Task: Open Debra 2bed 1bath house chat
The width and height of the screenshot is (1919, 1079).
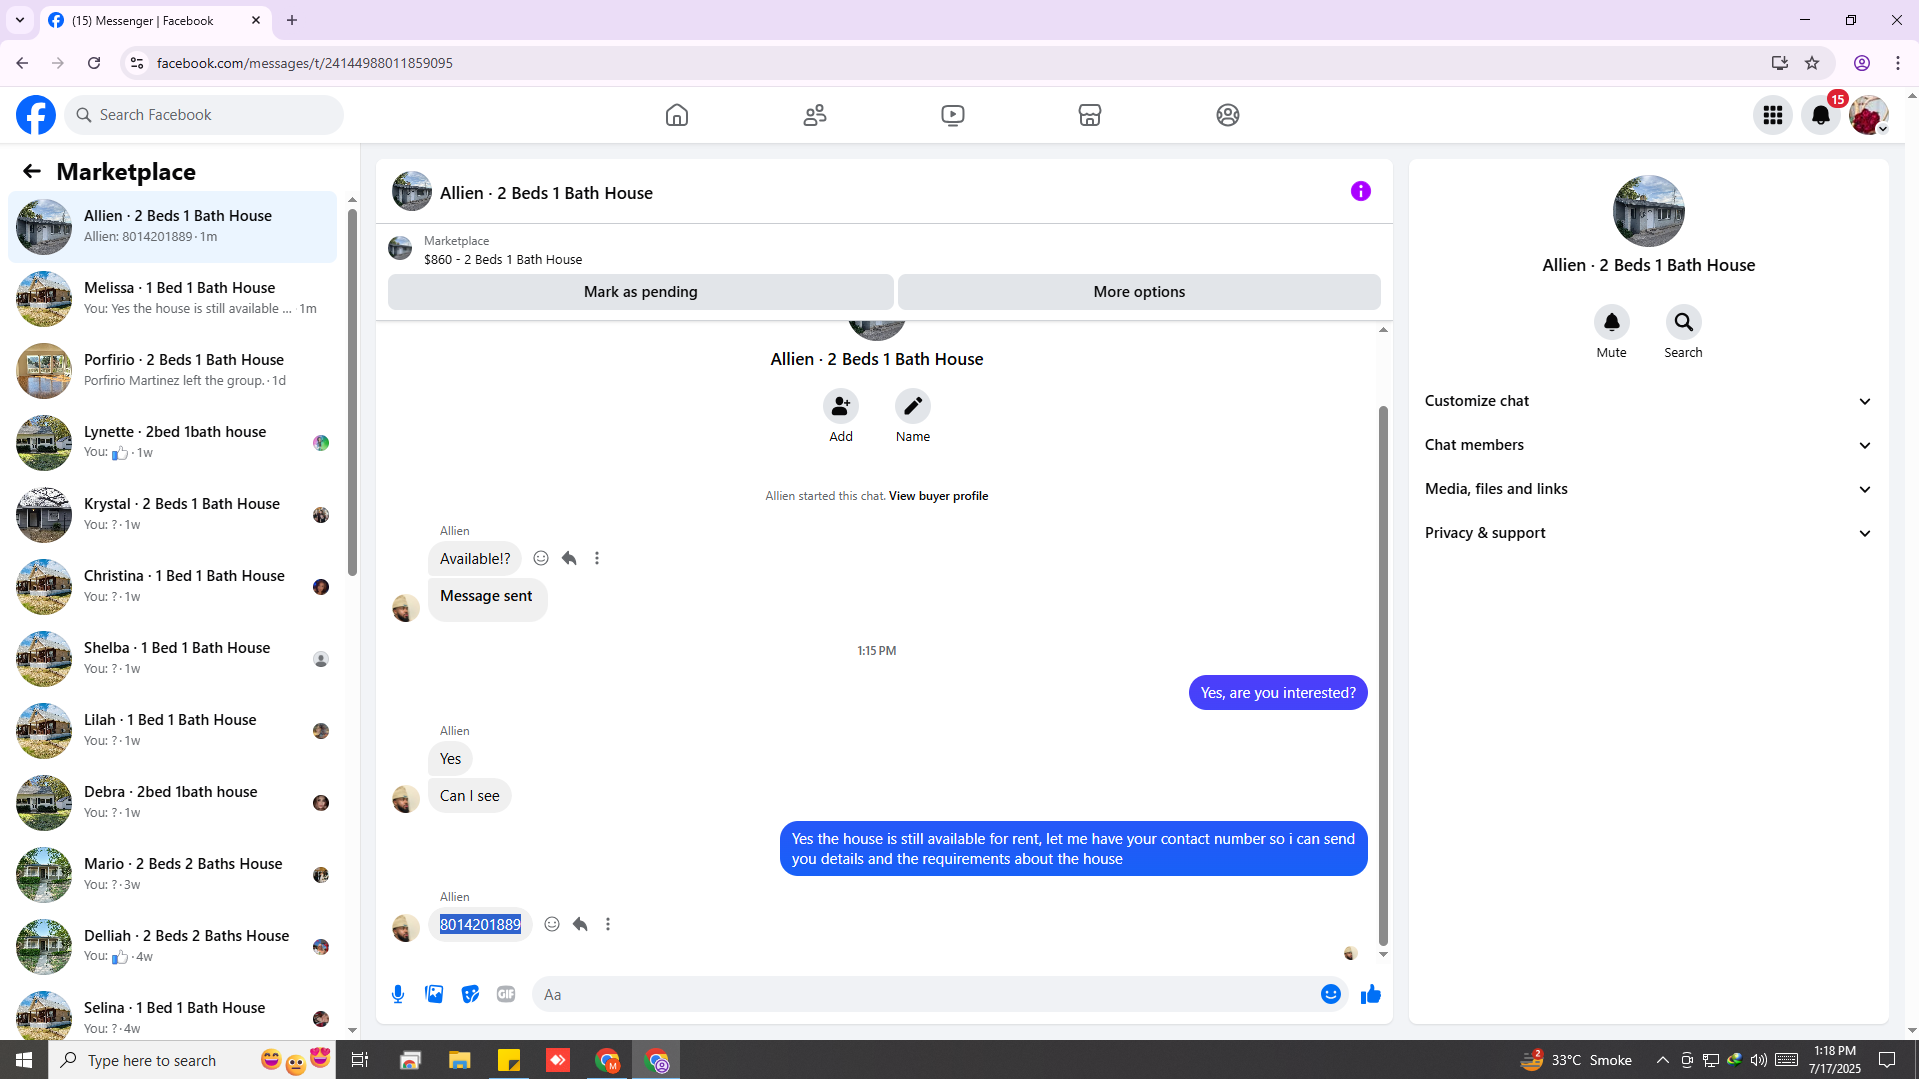Action: [172, 802]
